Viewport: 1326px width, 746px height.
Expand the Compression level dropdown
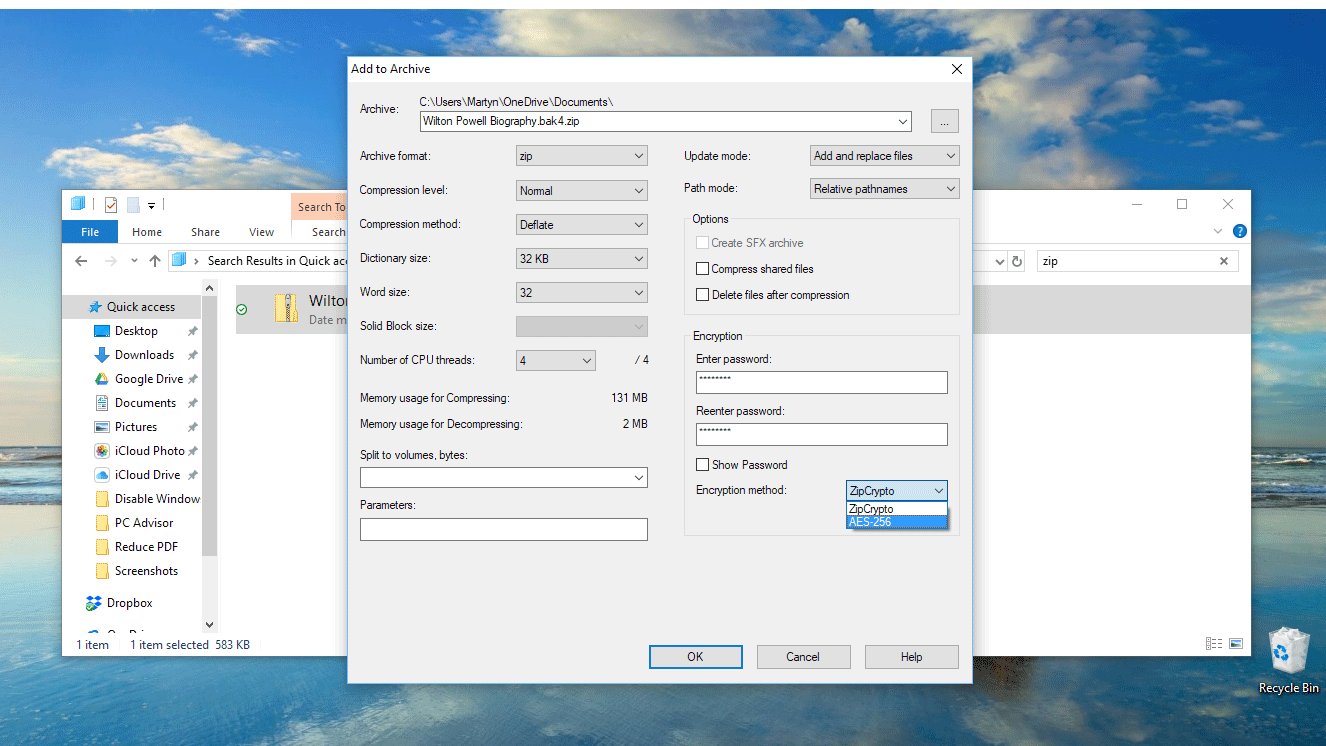click(x=582, y=191)
